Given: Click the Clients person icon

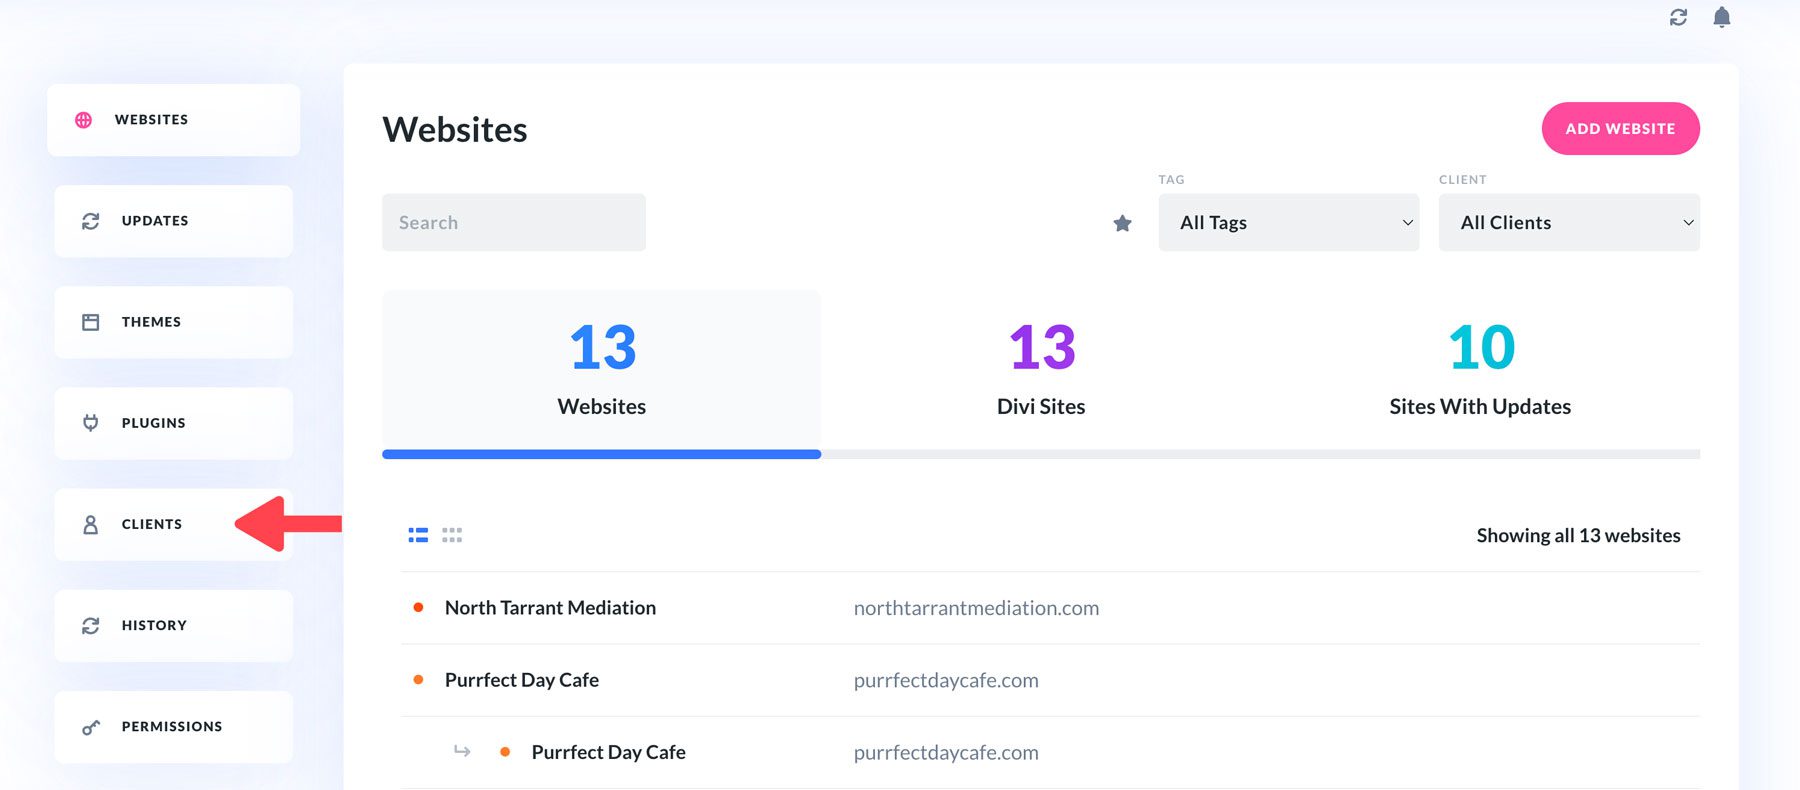Looking at the screenshot, I should (x=91, y=524).
